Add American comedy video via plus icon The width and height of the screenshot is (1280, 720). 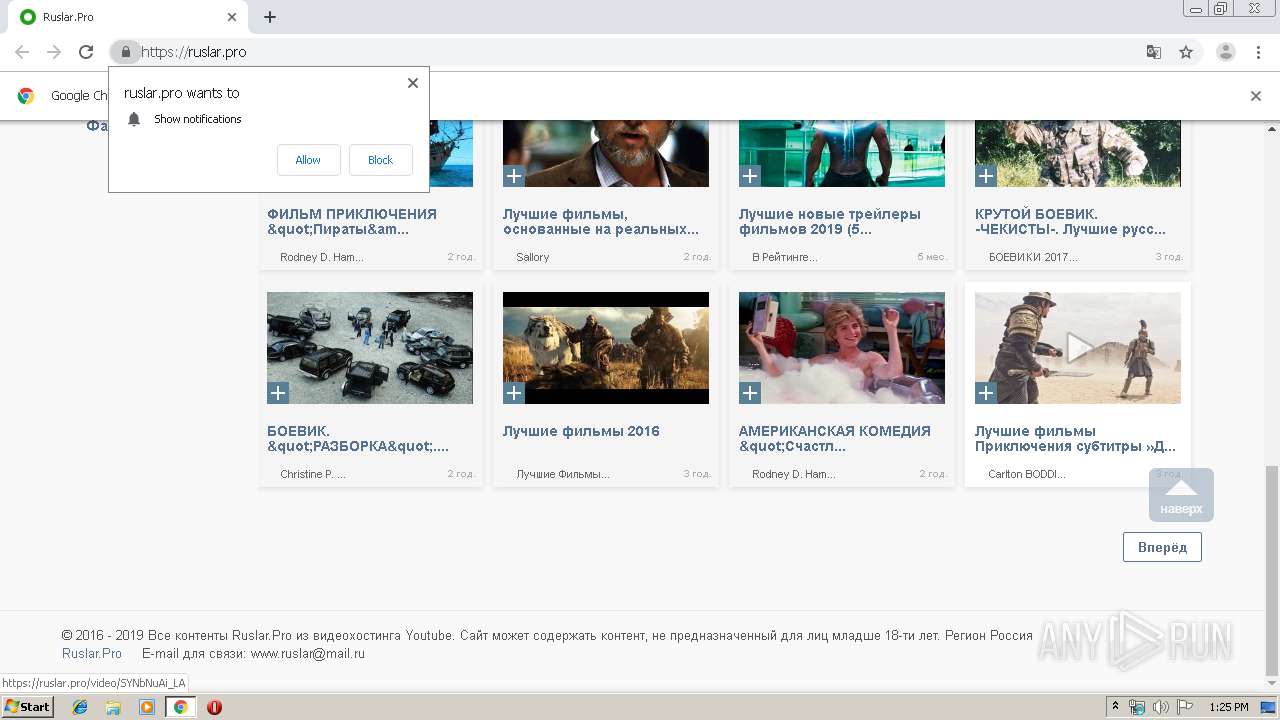point(750,393)
